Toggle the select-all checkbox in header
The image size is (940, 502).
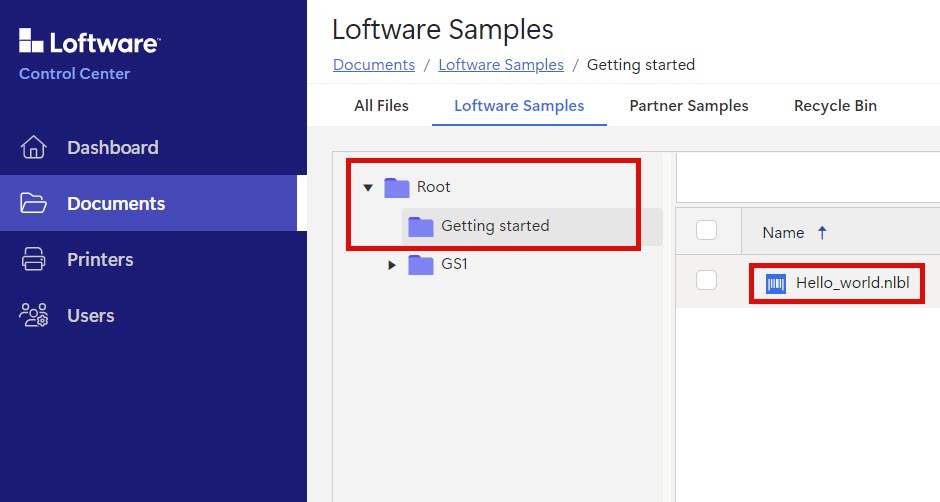(707, 231)
